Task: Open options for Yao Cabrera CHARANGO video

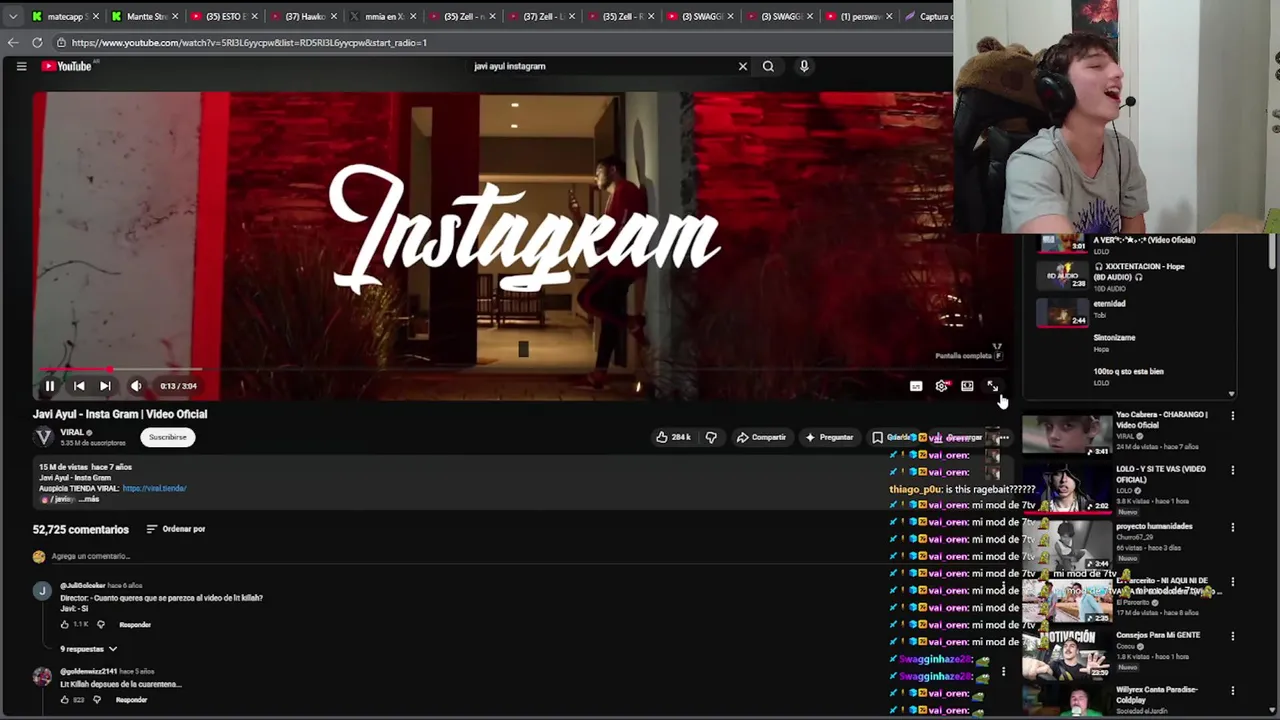Action: click(x=1232, y=416)
